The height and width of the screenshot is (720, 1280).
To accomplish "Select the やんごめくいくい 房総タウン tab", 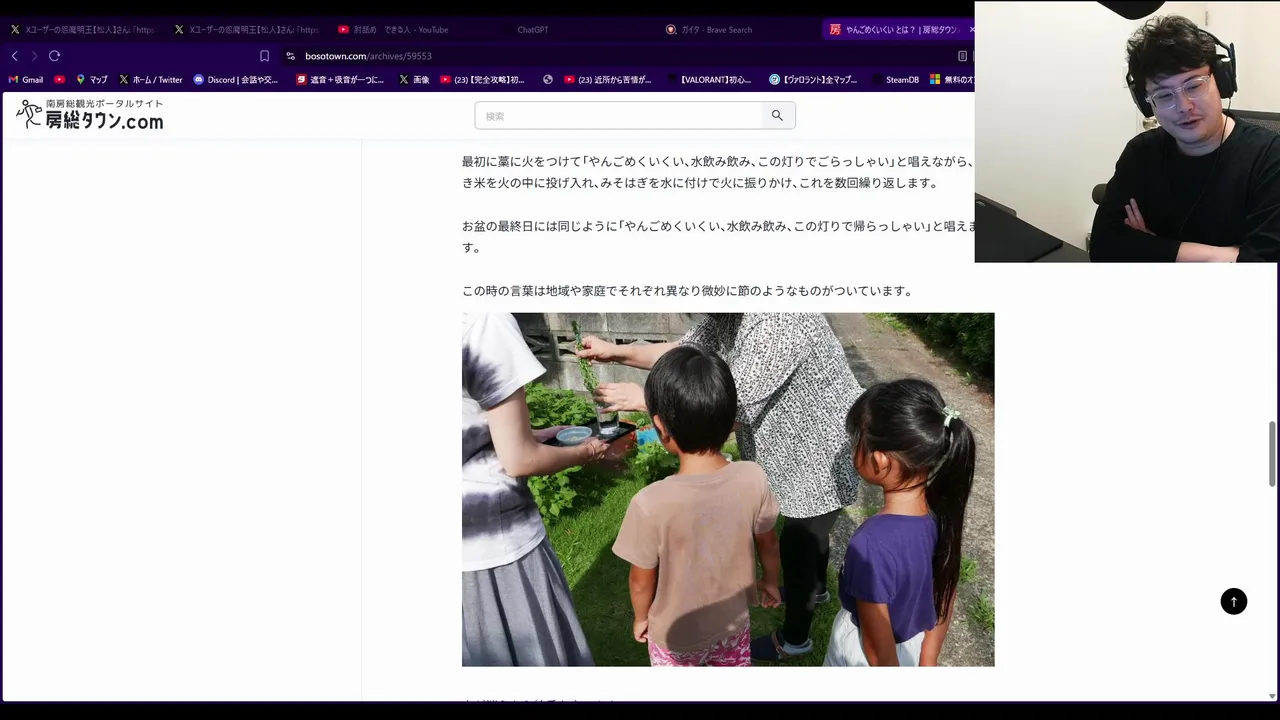I will [x=895, y=30].
